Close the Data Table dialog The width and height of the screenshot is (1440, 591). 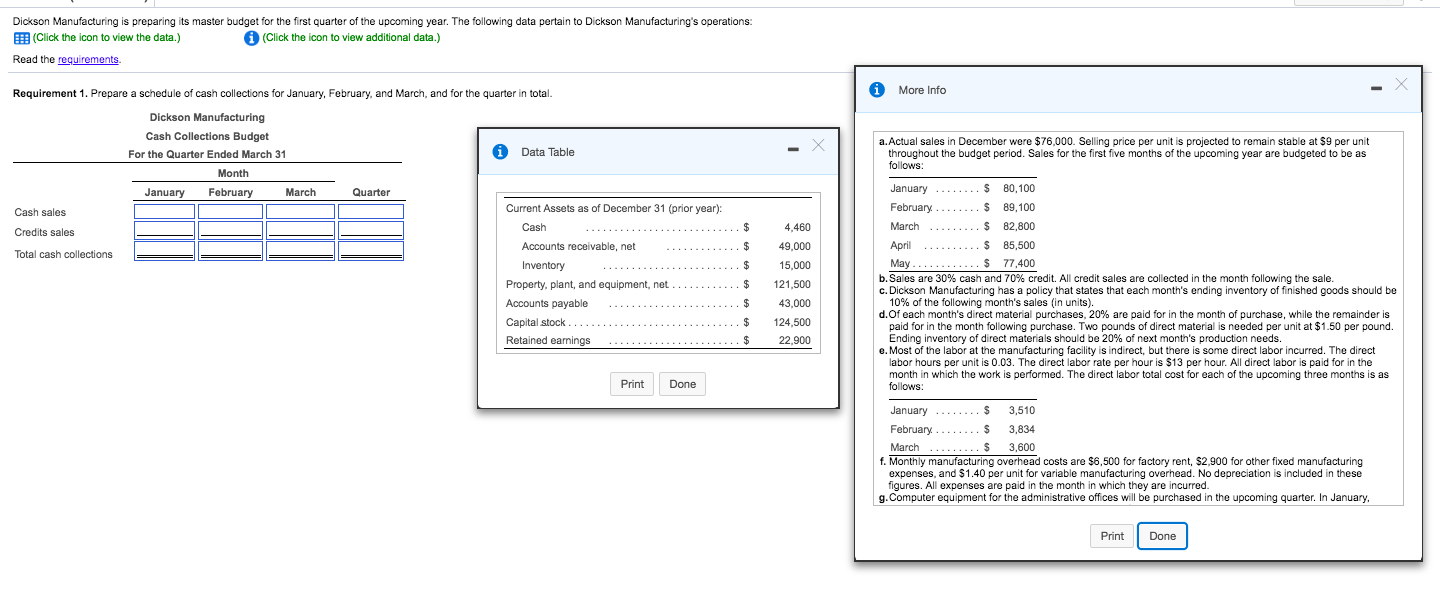coord(818,146)
